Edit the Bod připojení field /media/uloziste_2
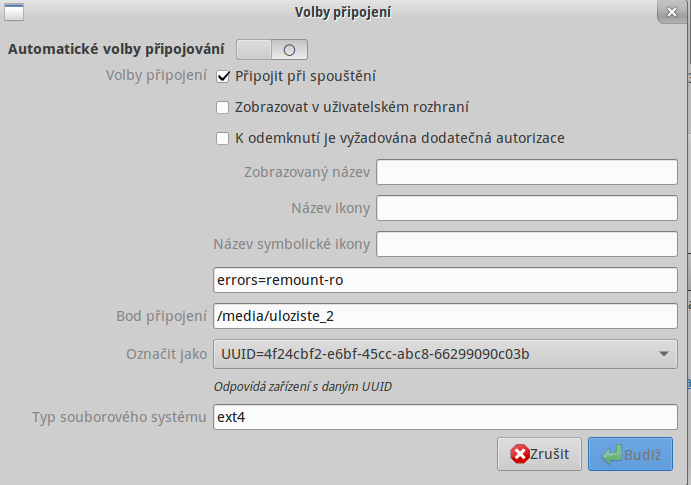This screenshot has height=485, width=691. (445, 316)
